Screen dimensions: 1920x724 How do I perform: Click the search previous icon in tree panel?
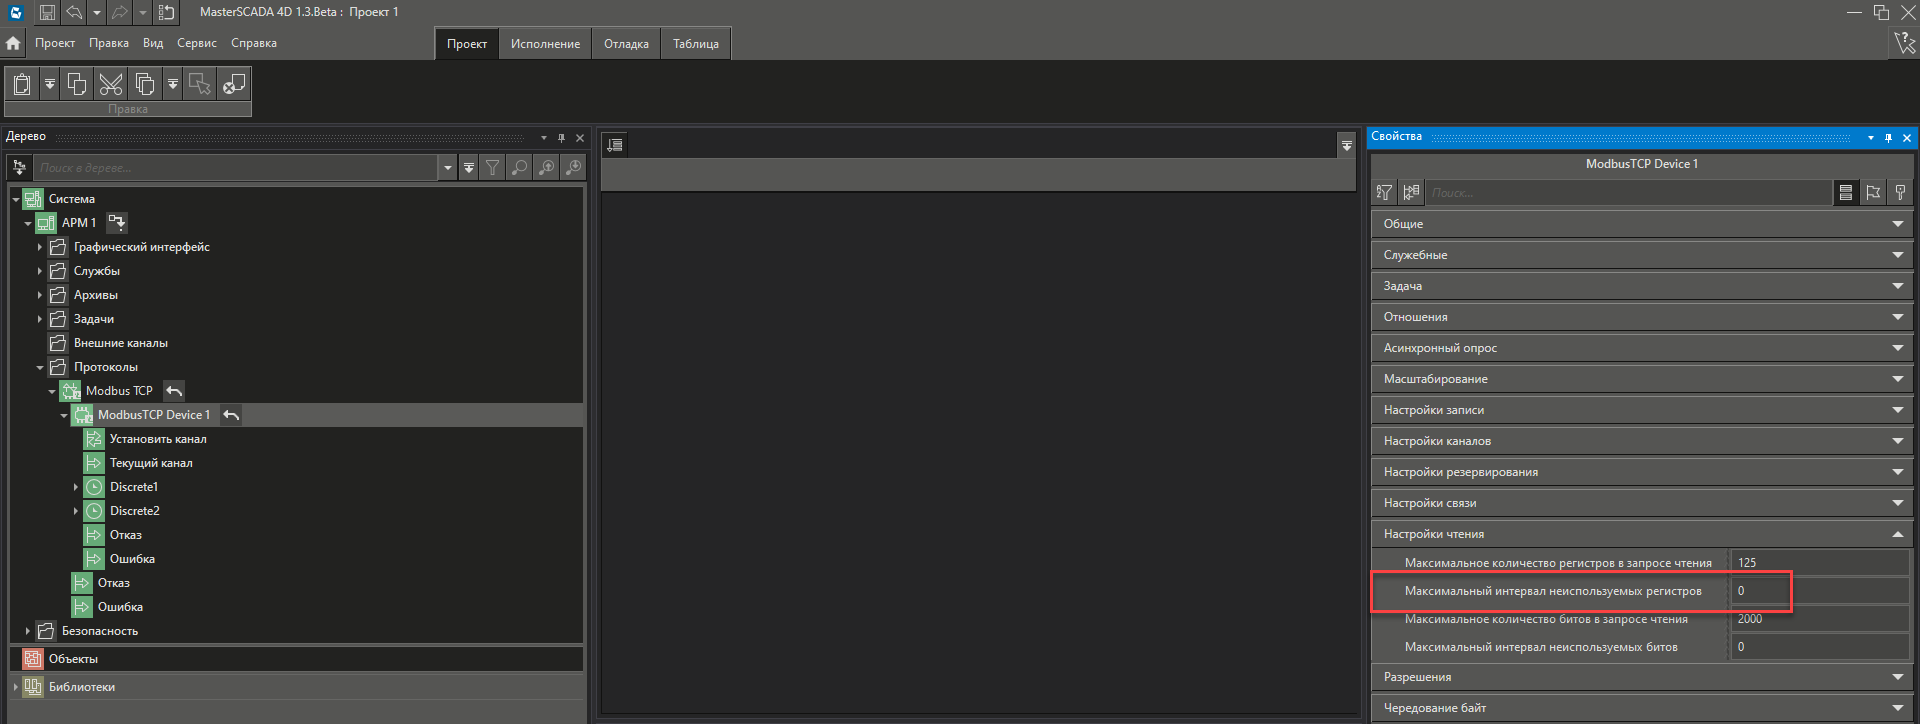547,167
